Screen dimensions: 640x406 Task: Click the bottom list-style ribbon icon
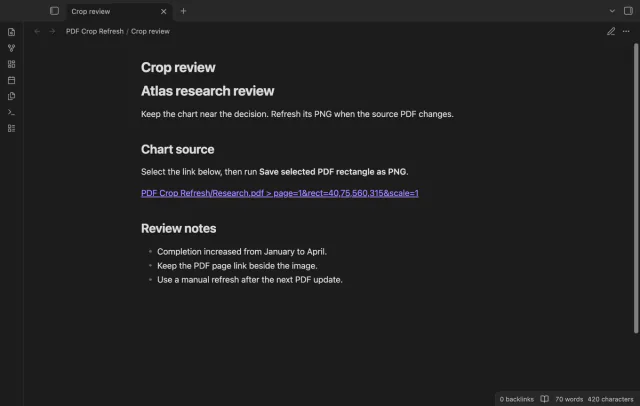pyautogui.click(x=11, y=129)
